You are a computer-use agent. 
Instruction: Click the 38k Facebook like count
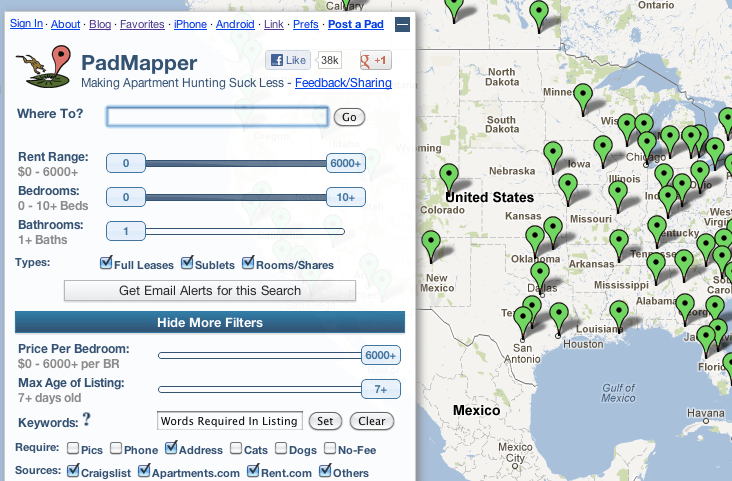pos(330,60)
